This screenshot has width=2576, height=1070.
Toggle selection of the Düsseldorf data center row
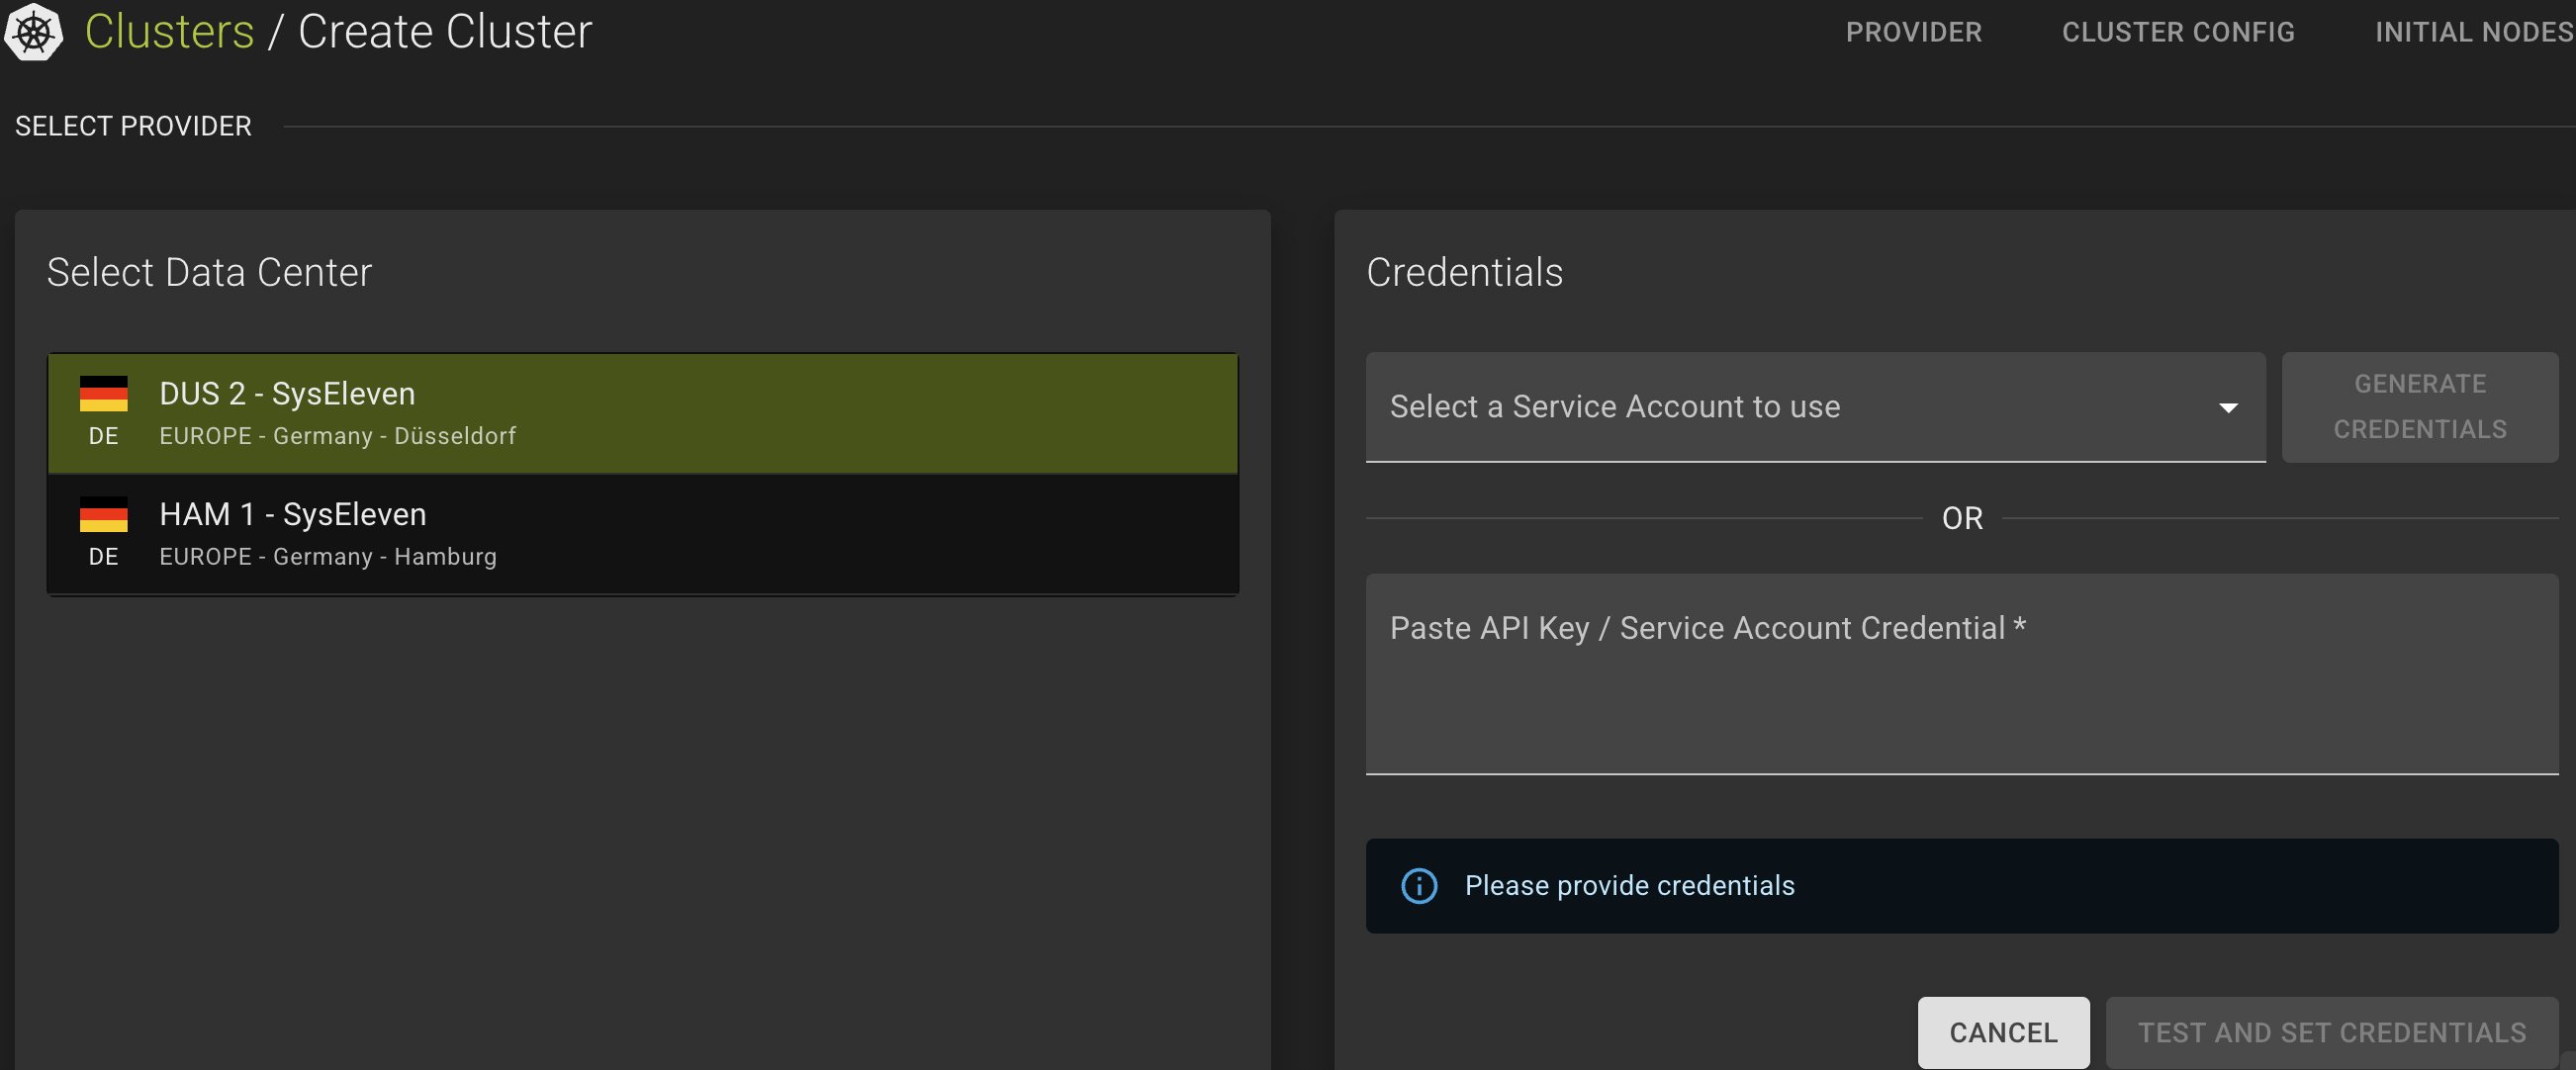[x=640, y=412]
